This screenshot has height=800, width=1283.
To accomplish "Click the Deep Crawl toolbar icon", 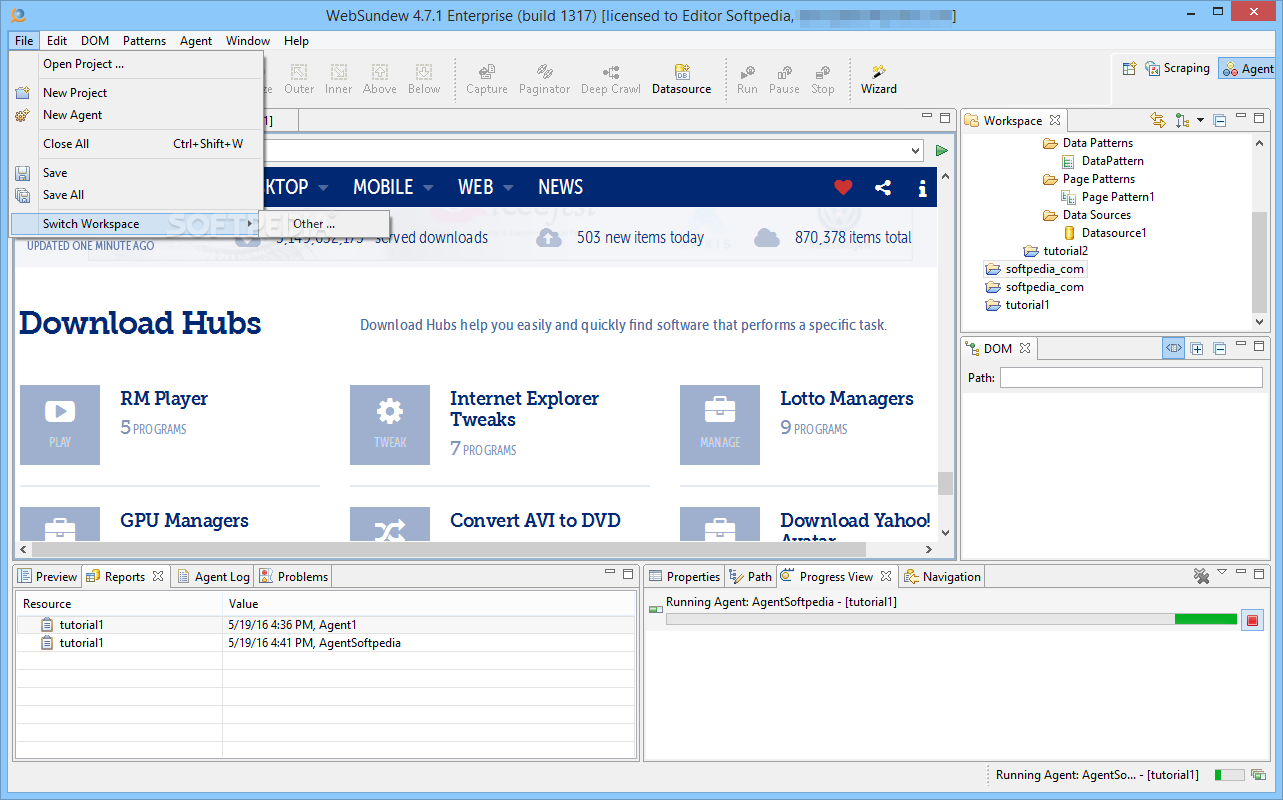I will (x=611, y=73).
